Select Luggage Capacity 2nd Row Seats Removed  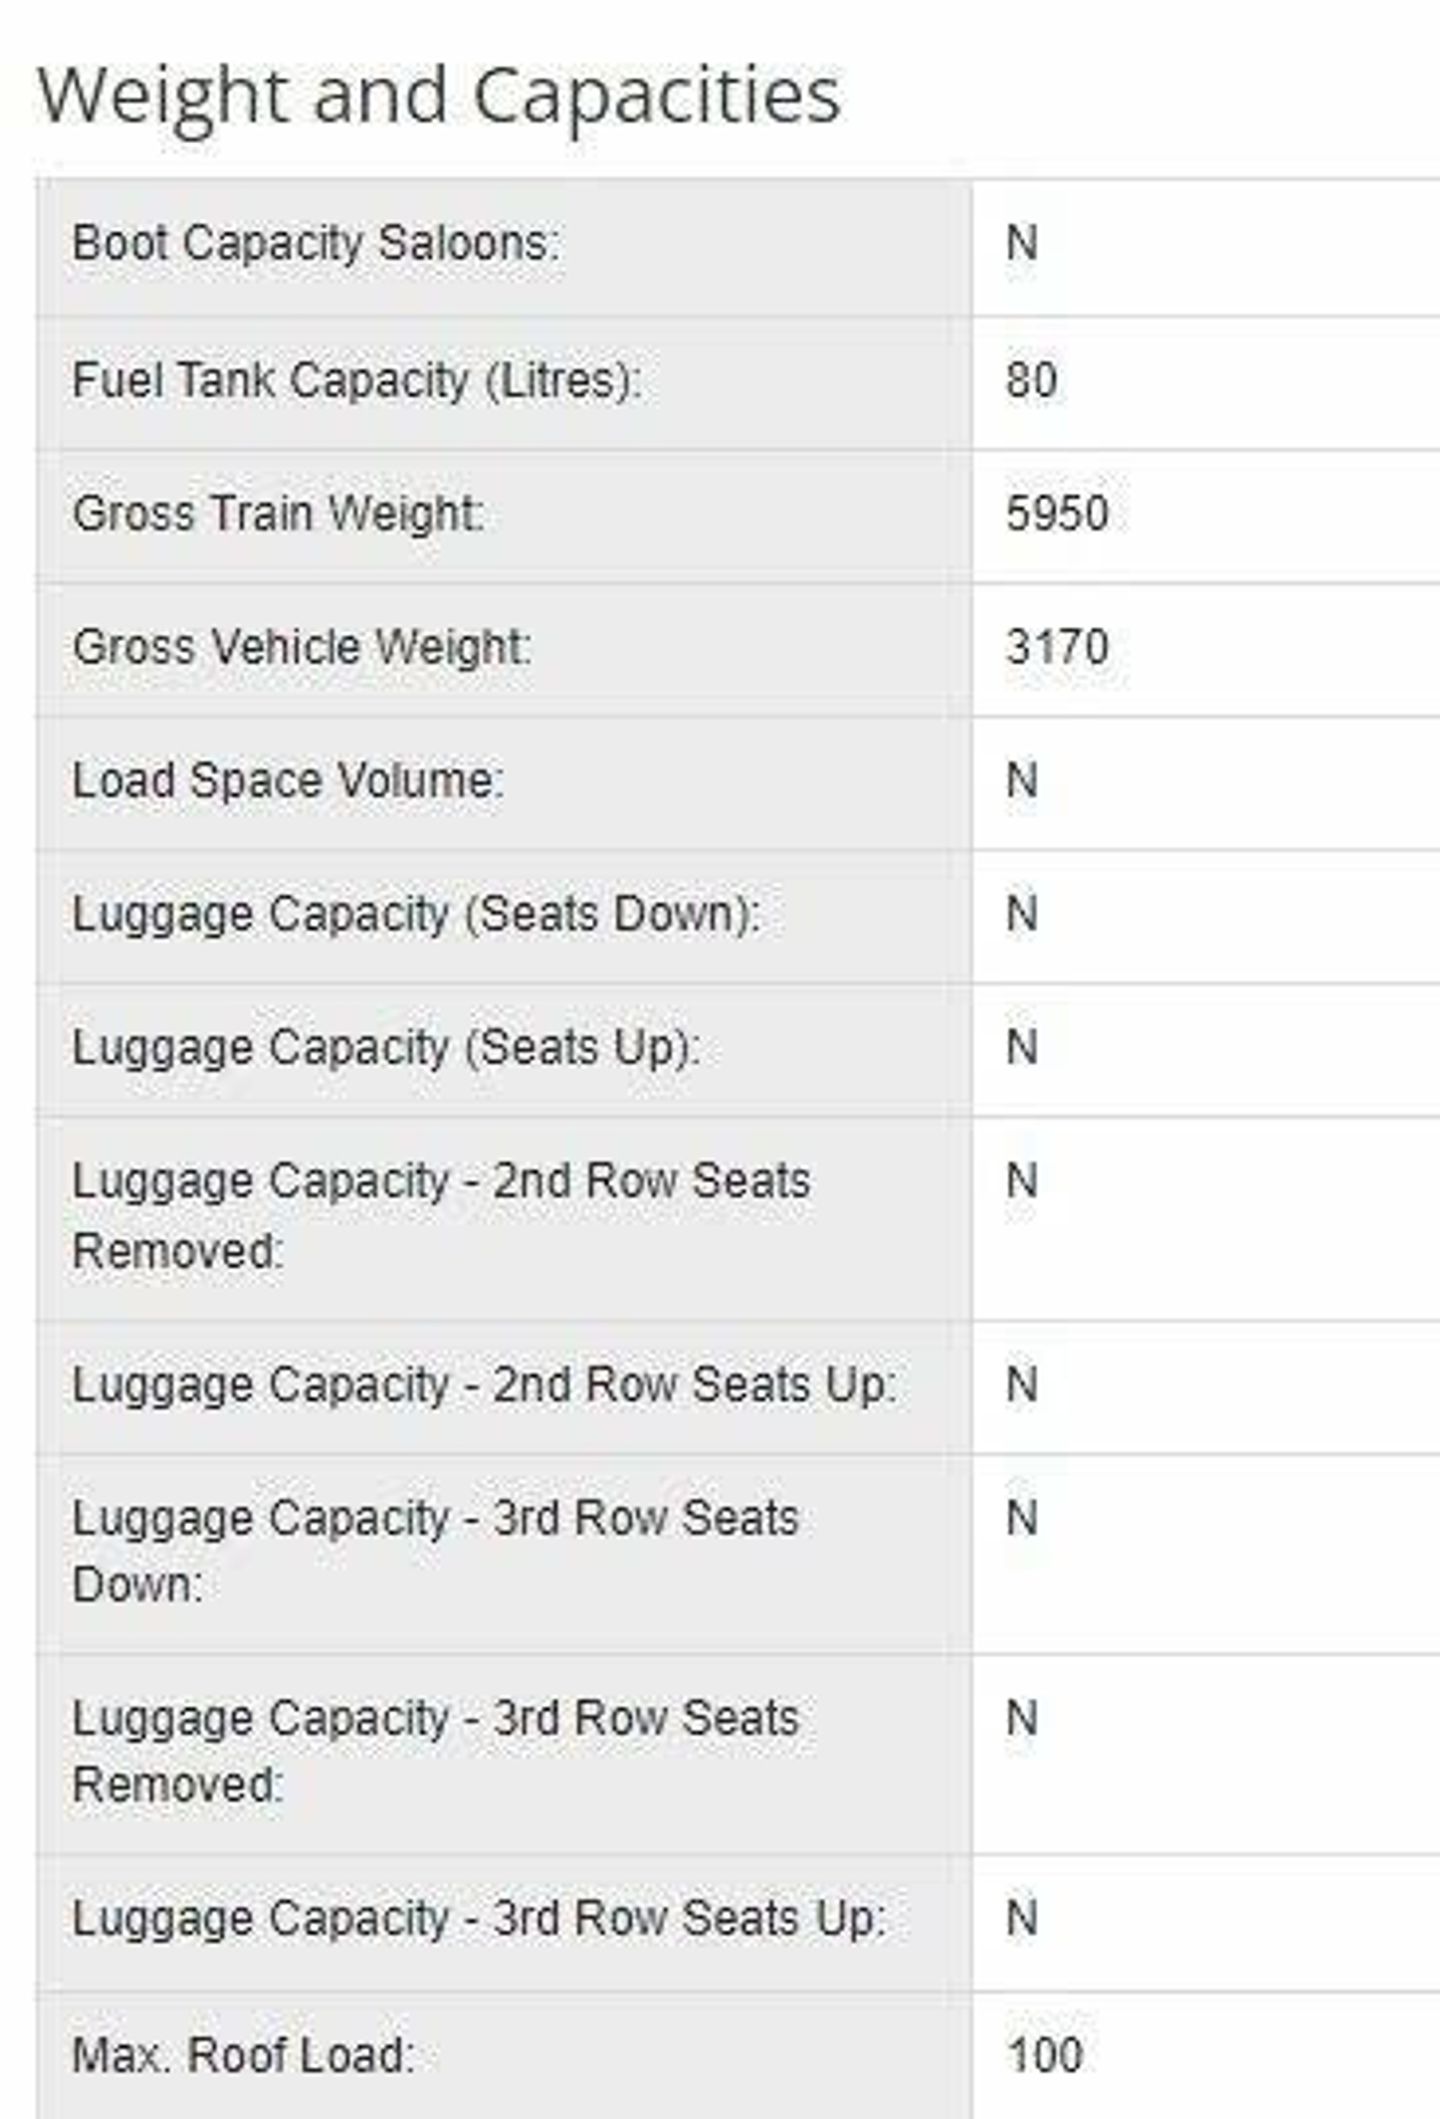tap(441, 1216)
